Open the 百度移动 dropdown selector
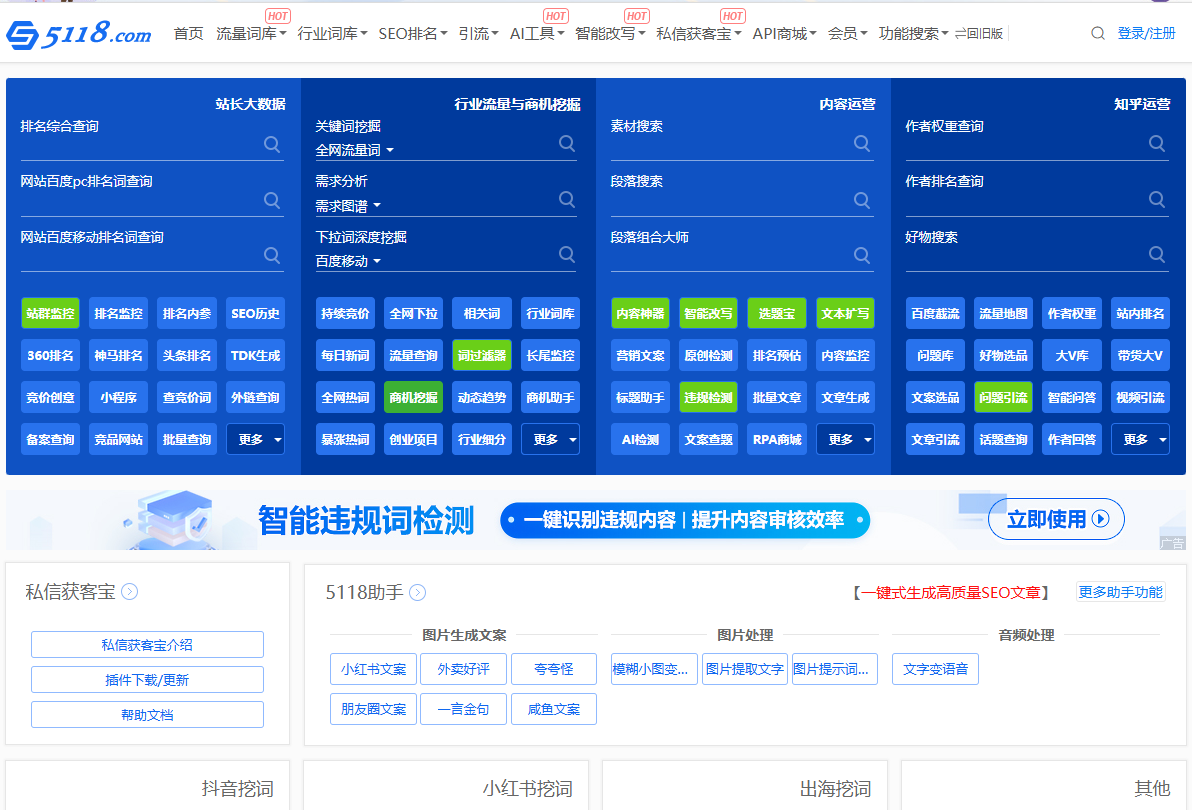This screenshot has width=1192, height=810. coord(348,261)
